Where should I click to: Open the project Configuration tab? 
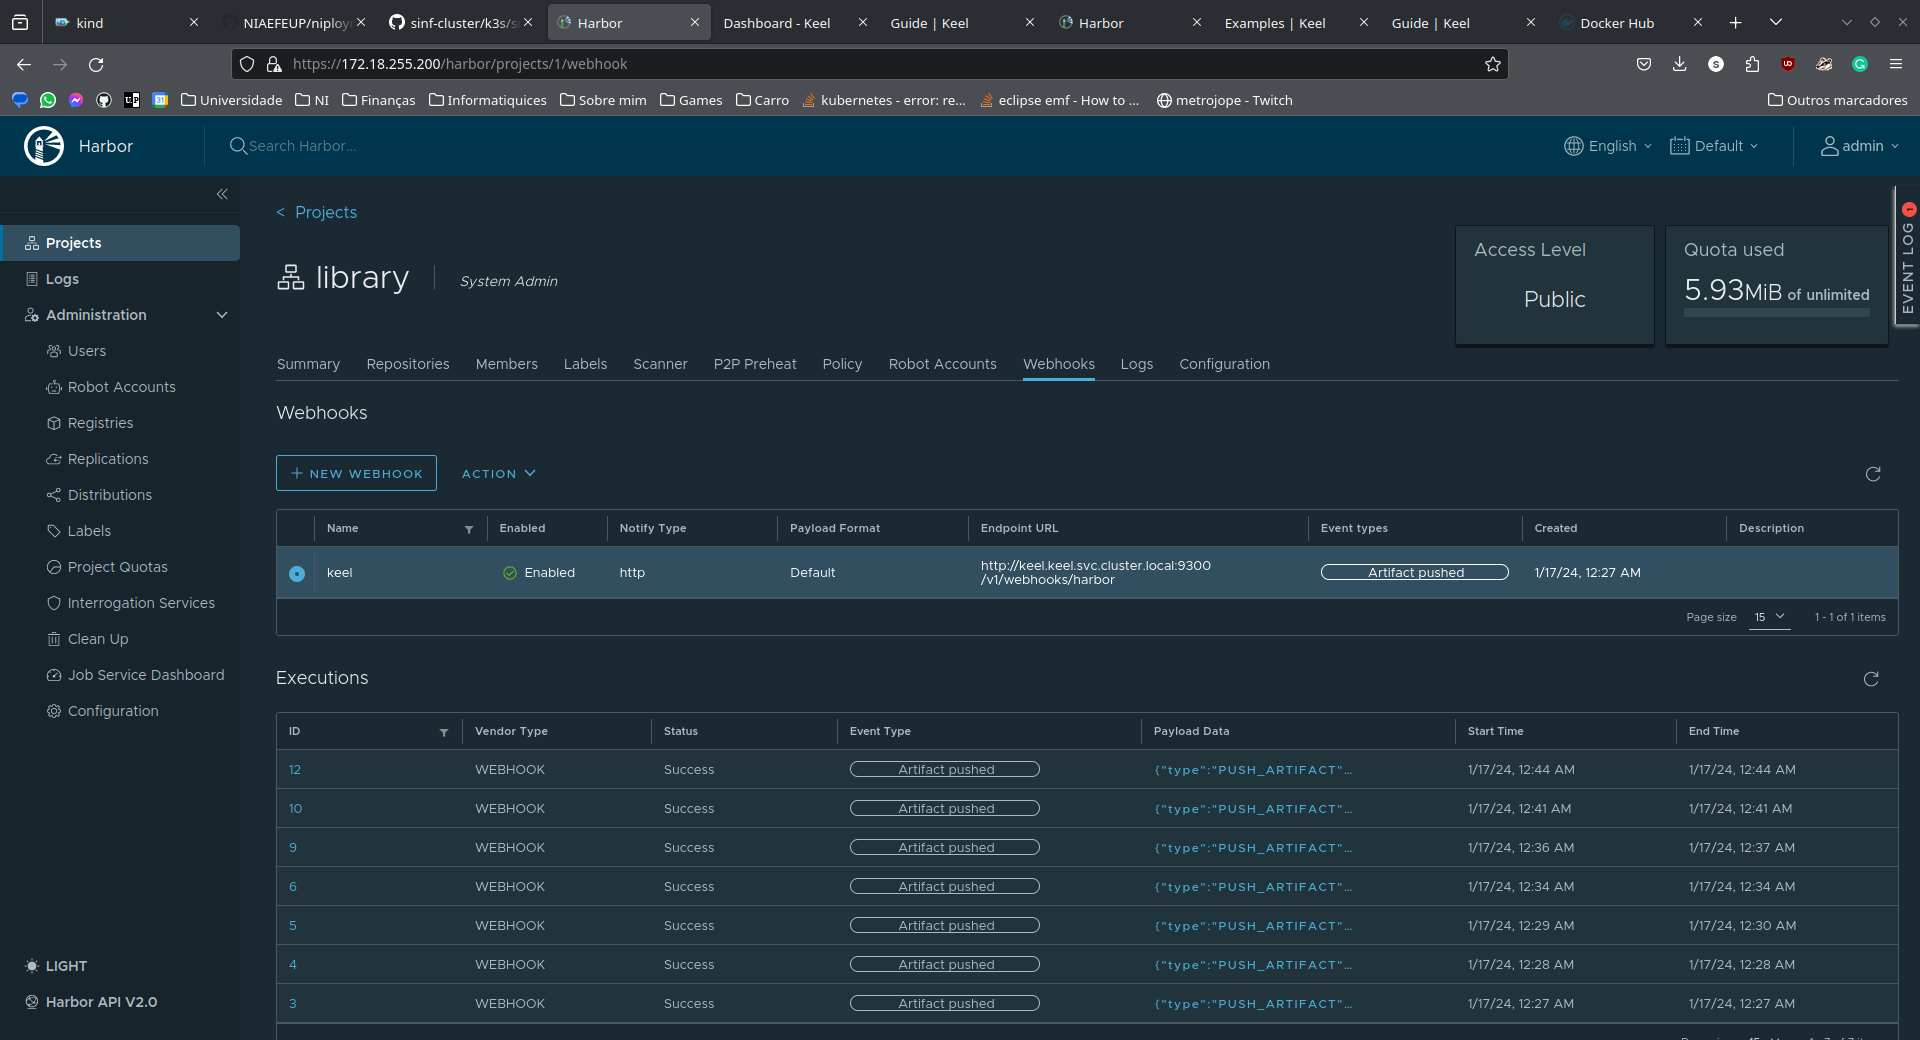pyautogui.click(x=1224, y=364)
